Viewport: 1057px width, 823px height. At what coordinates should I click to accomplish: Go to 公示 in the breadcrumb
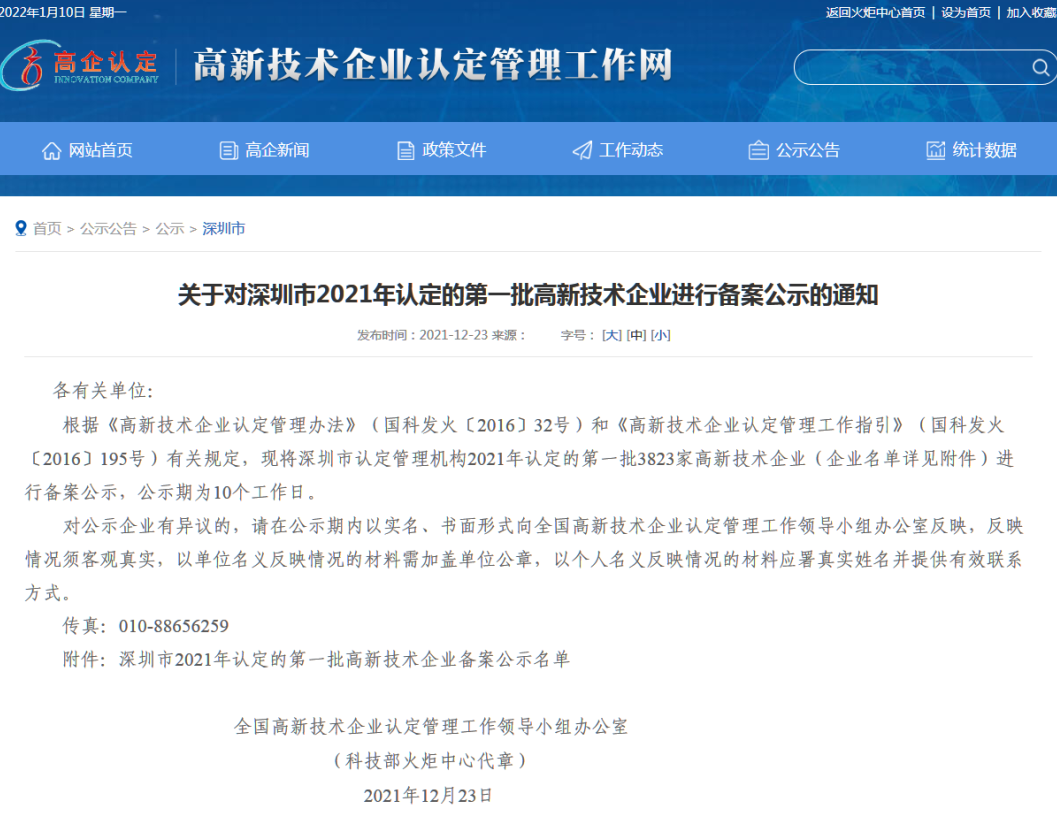pos(170,228)
